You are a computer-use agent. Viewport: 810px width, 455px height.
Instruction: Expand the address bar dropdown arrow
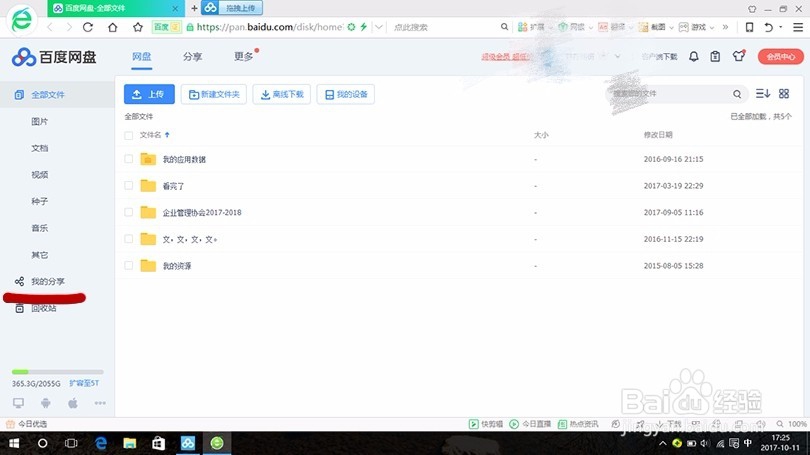point(379,27)
